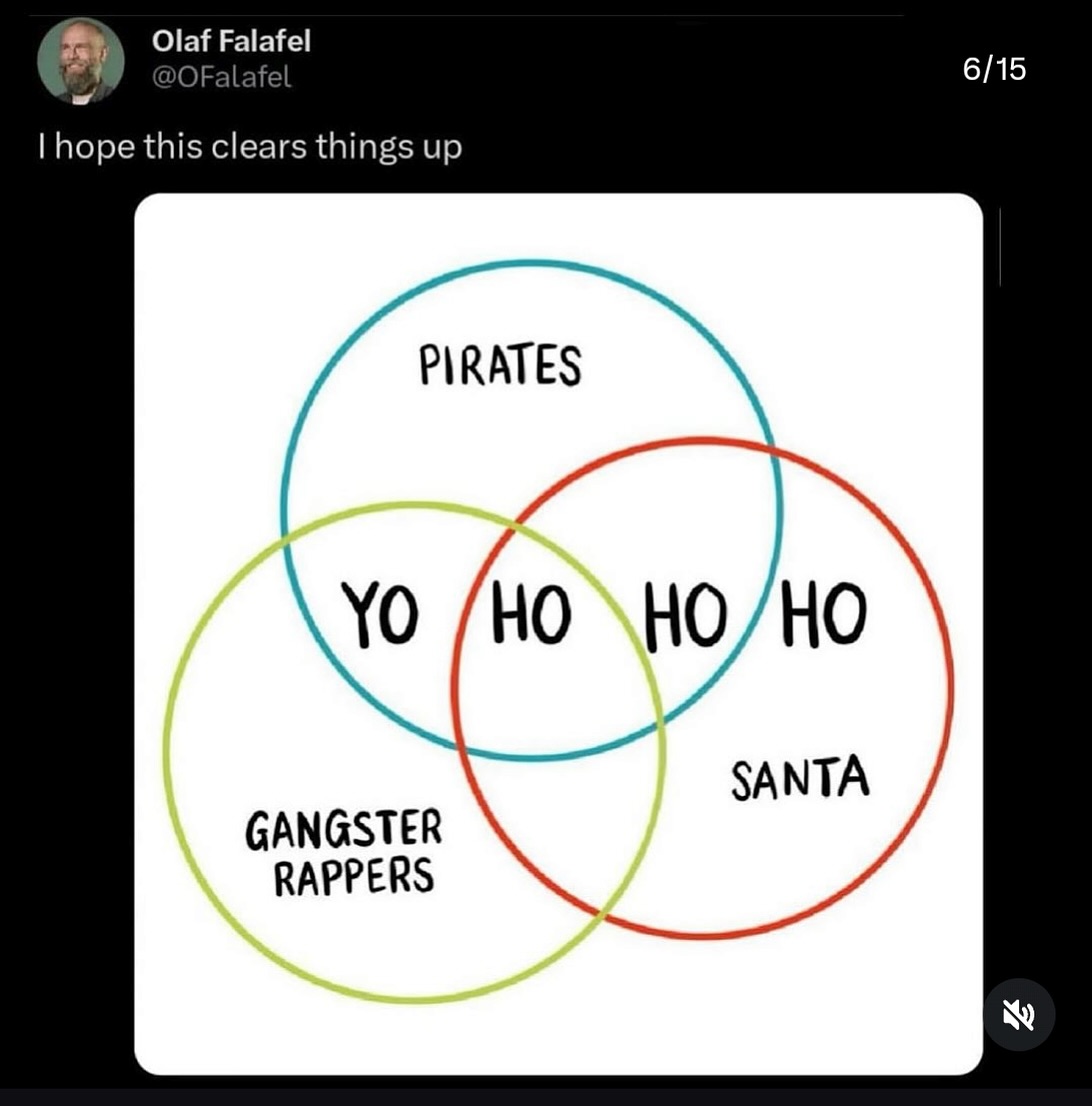The width and height of the screenshot is (1092, 1106).
Task: Click the green Gangster Rappers circle outline
Action: click(165, 750)
